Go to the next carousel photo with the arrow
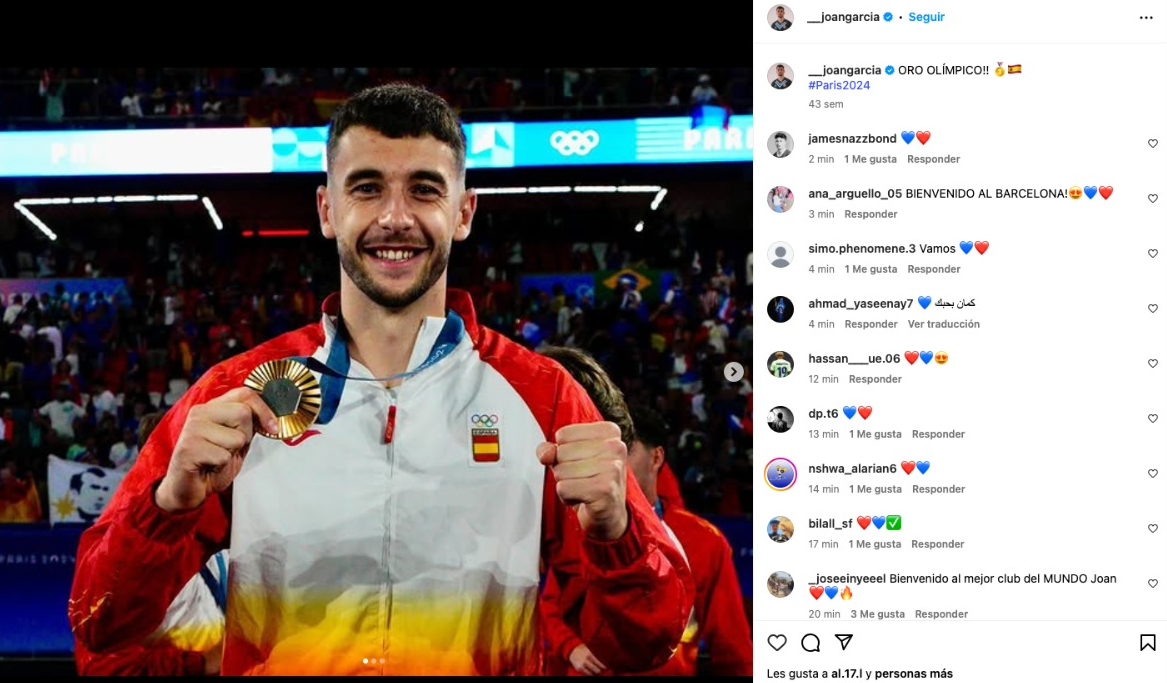The height and width of the screenshot is (683, 1167). tap(733, 372)
